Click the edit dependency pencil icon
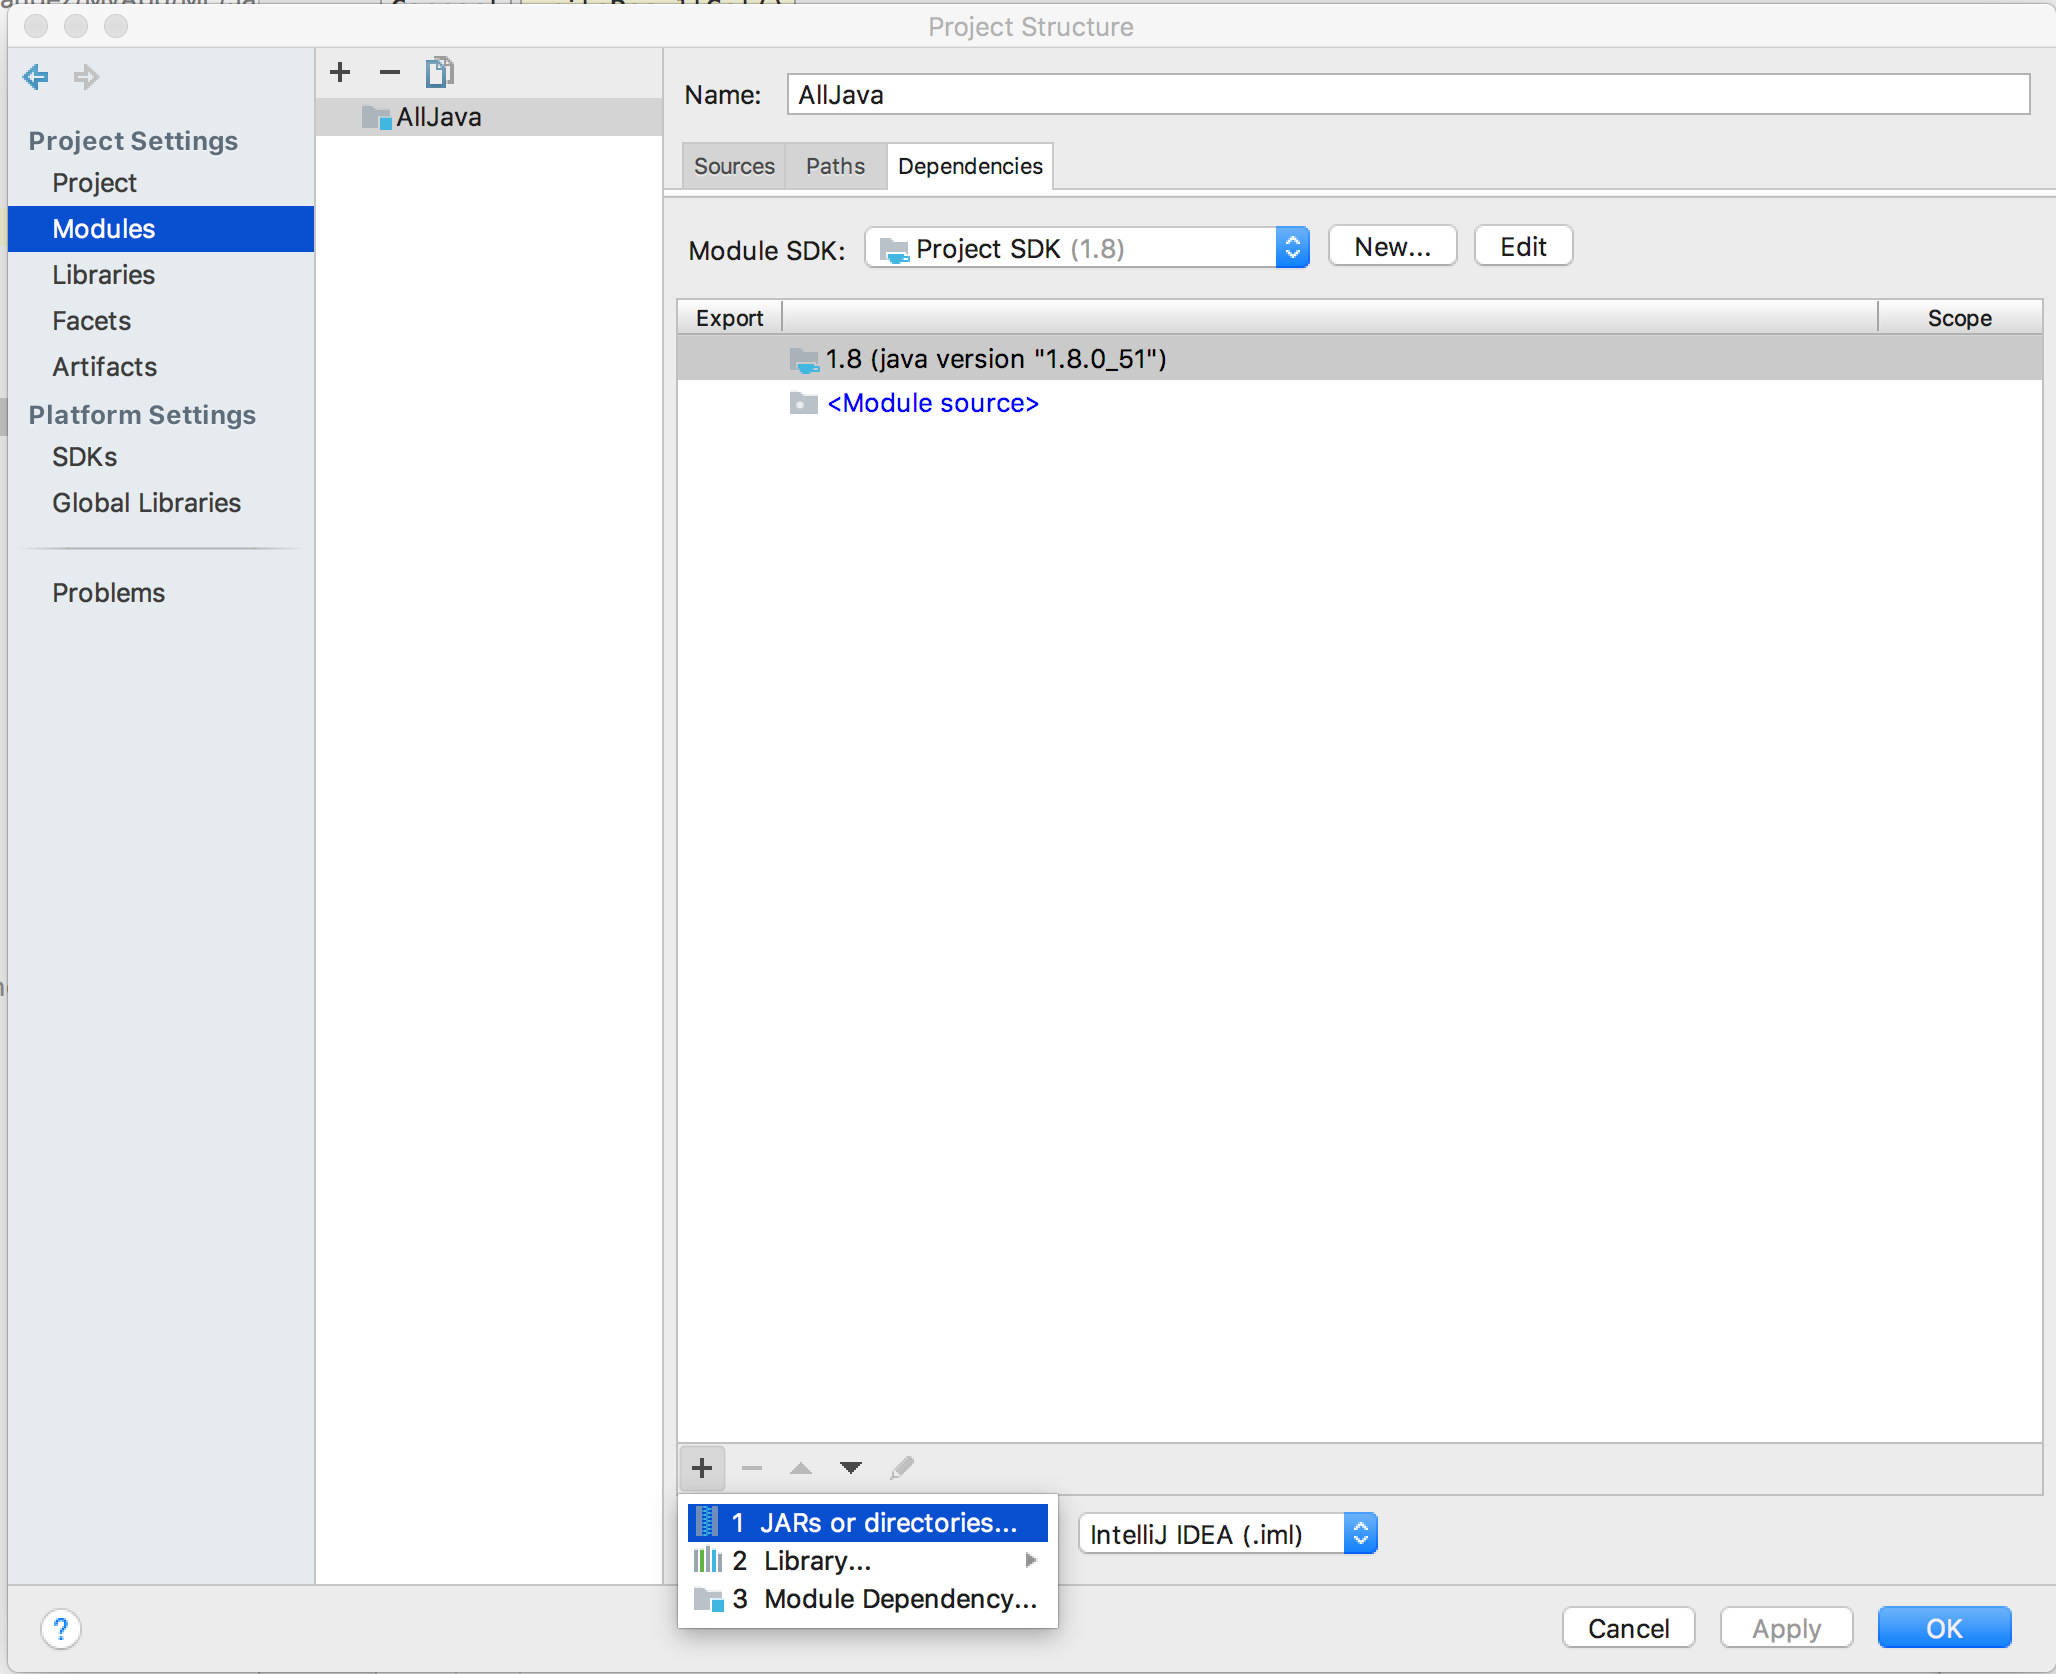 [x=902, y=1468]
